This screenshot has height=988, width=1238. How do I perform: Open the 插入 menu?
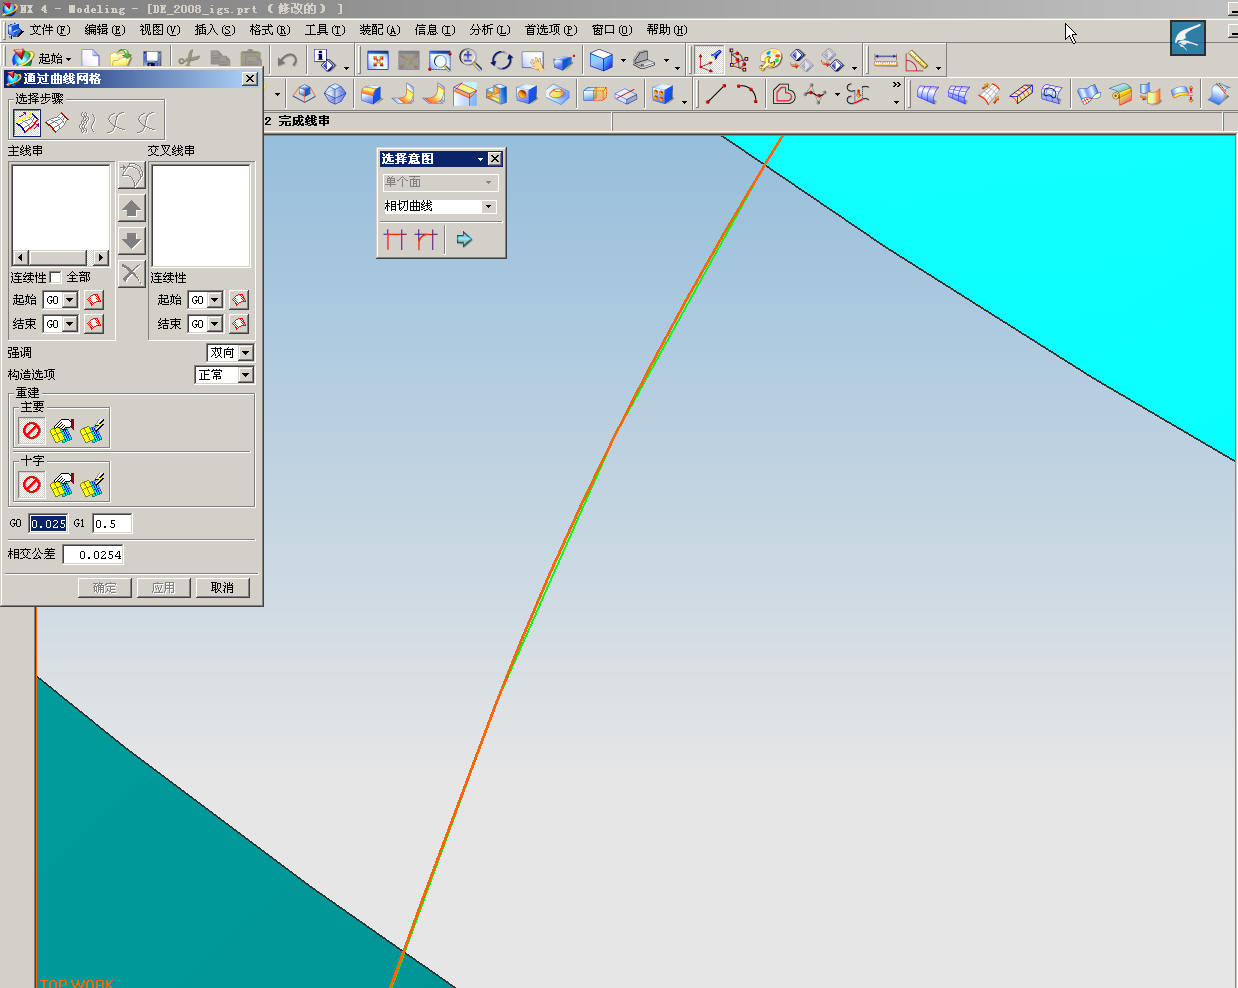point(215,30)
